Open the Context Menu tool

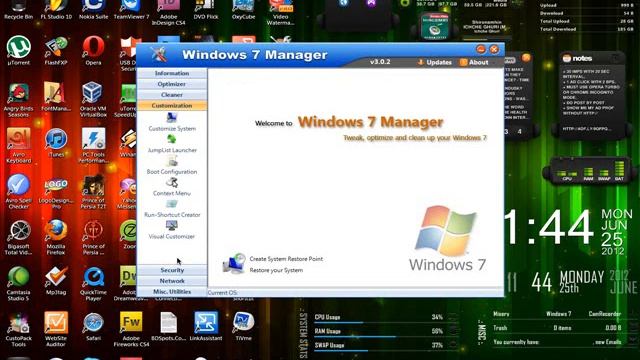click(x=172, y=187)
